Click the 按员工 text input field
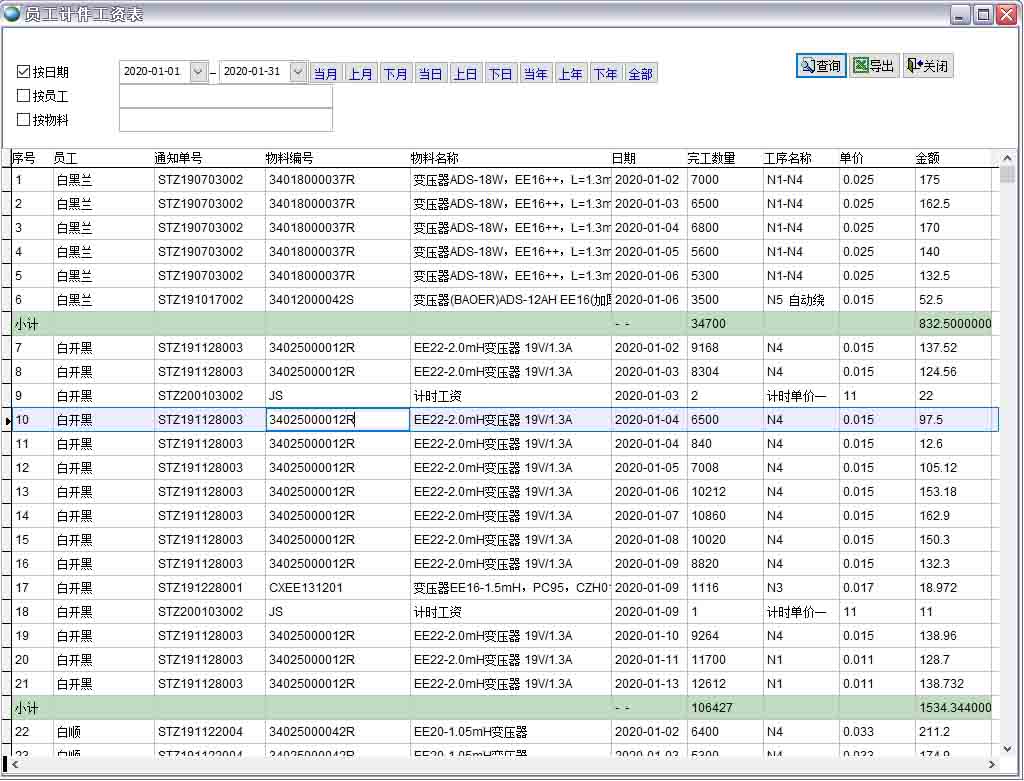 [225, 96]
